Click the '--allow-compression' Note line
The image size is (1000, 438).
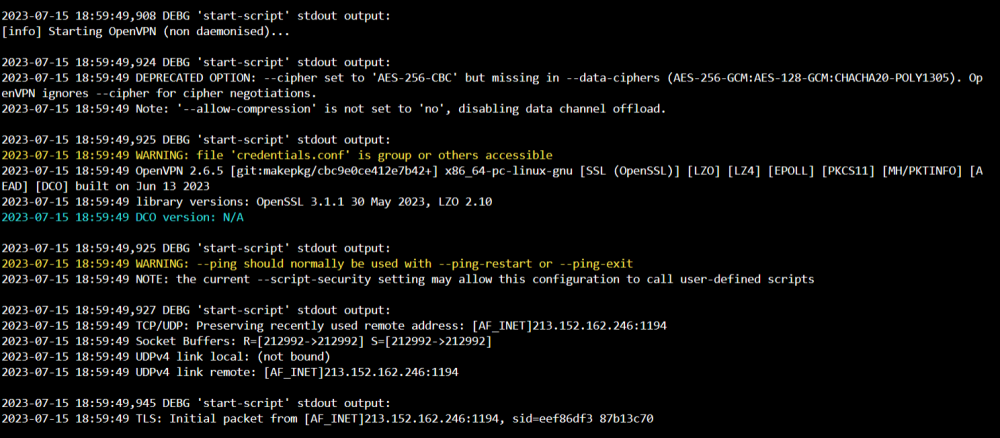pyautogui.click(x=334, y=109)
